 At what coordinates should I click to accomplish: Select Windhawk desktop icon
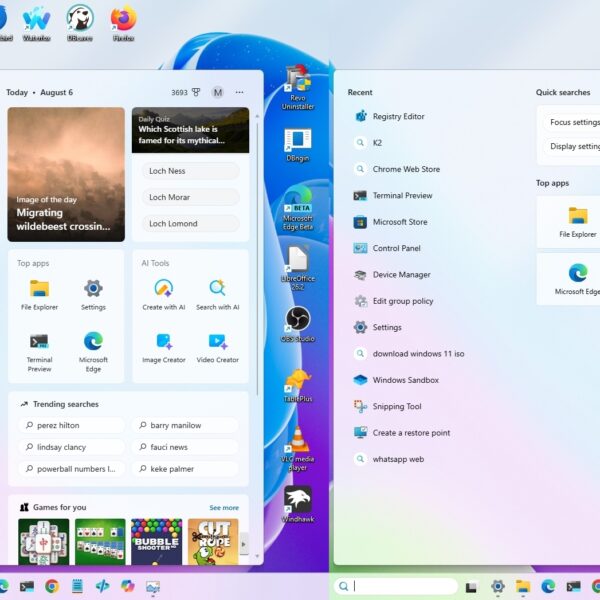pos(298,504)
